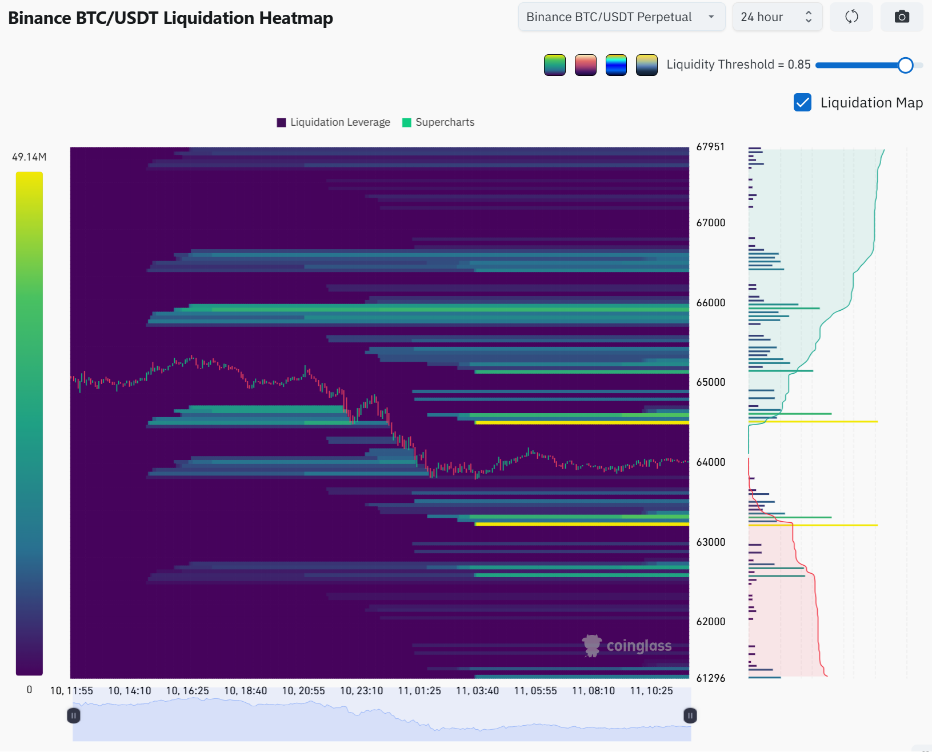Screen dimensions: 932x752
Task: Click the camera screenshot icon
Action: (x=902, y=17)
